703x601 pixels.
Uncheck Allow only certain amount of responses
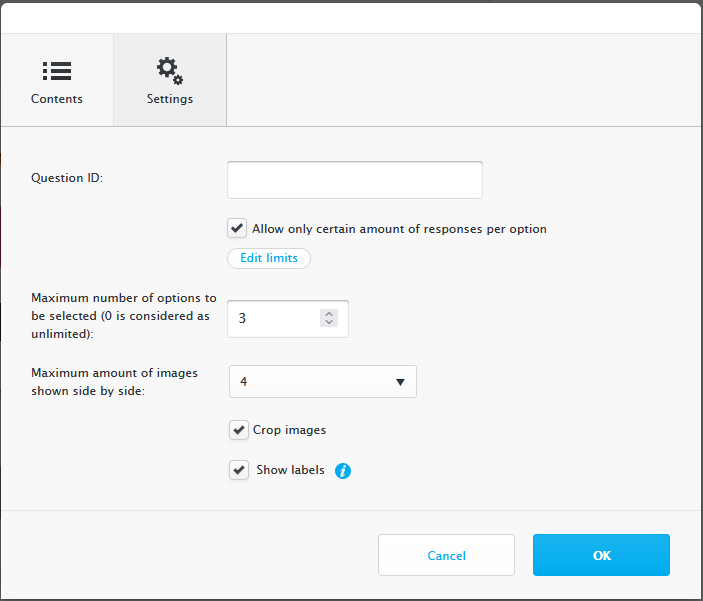pyautogui.click(x=237, y=228)
